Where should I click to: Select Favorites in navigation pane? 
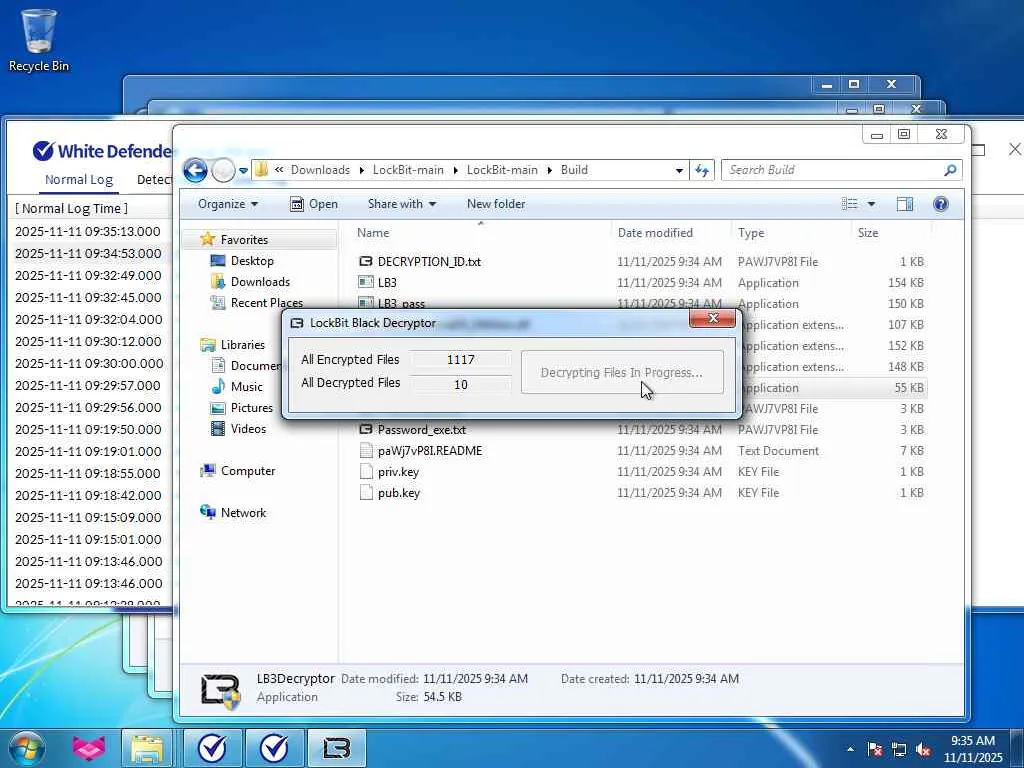pyautogui.click(x=243, y=240)
